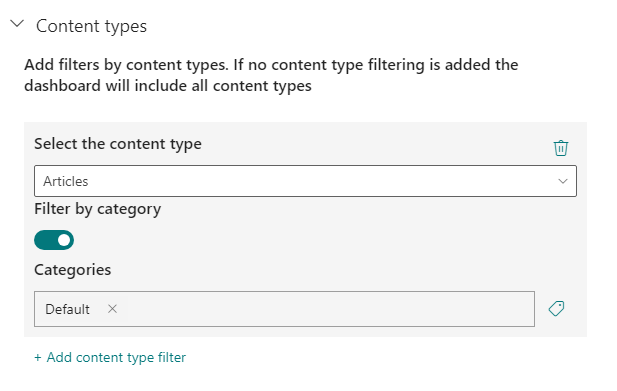Screen dimensions: 617x391
Task: Click the plus sign before Add content type filter
Action: pyautogui.click(x=38, y=358)
